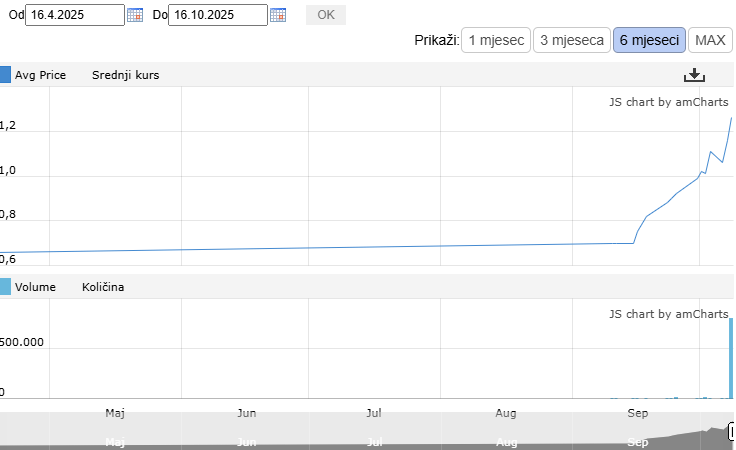This screenshot has width=736, height=450.
Task: Show the MAX time range
Action: coord(710,40)
